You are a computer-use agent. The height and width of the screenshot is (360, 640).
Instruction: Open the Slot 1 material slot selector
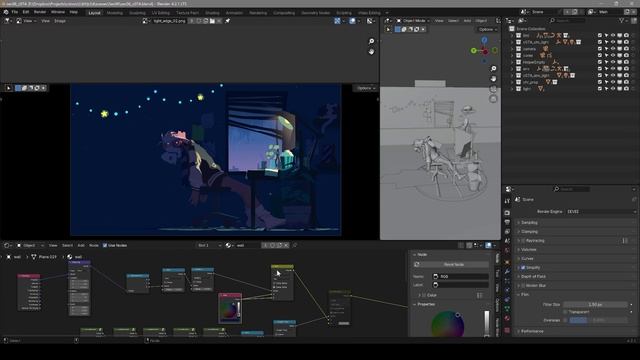pos(209,245)
